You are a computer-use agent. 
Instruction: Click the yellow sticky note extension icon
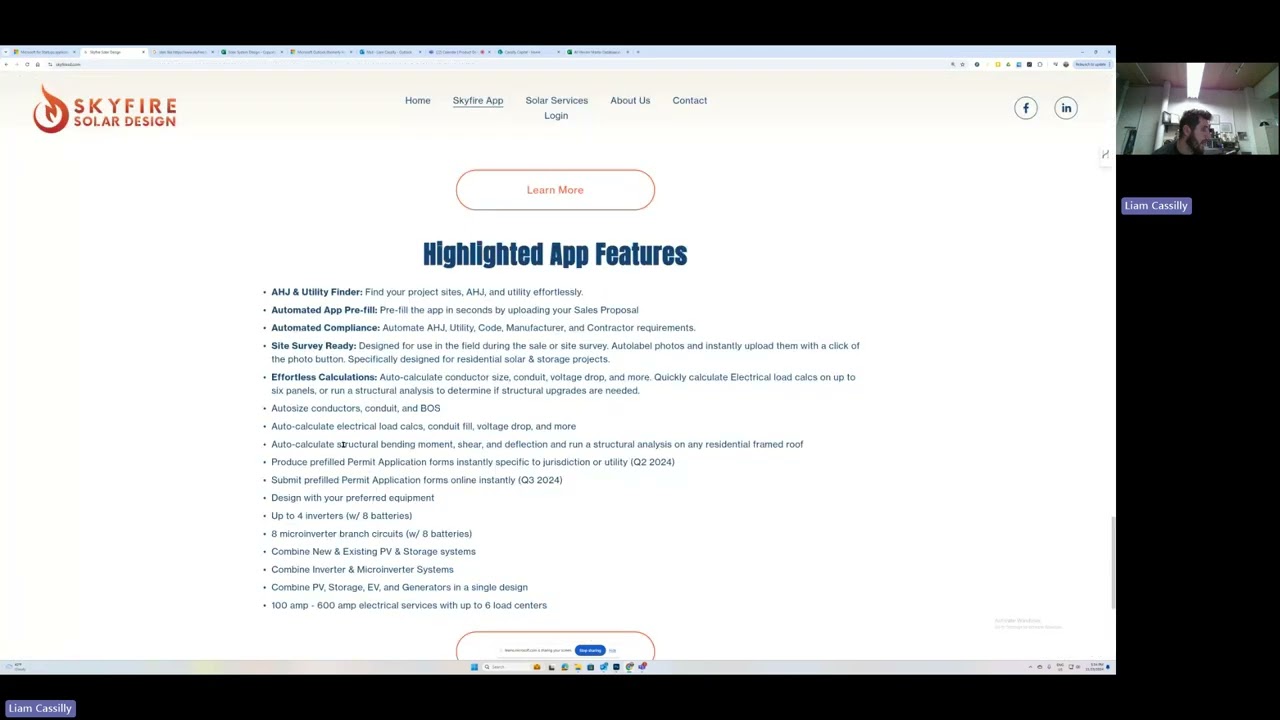click(x=997, y=64)
